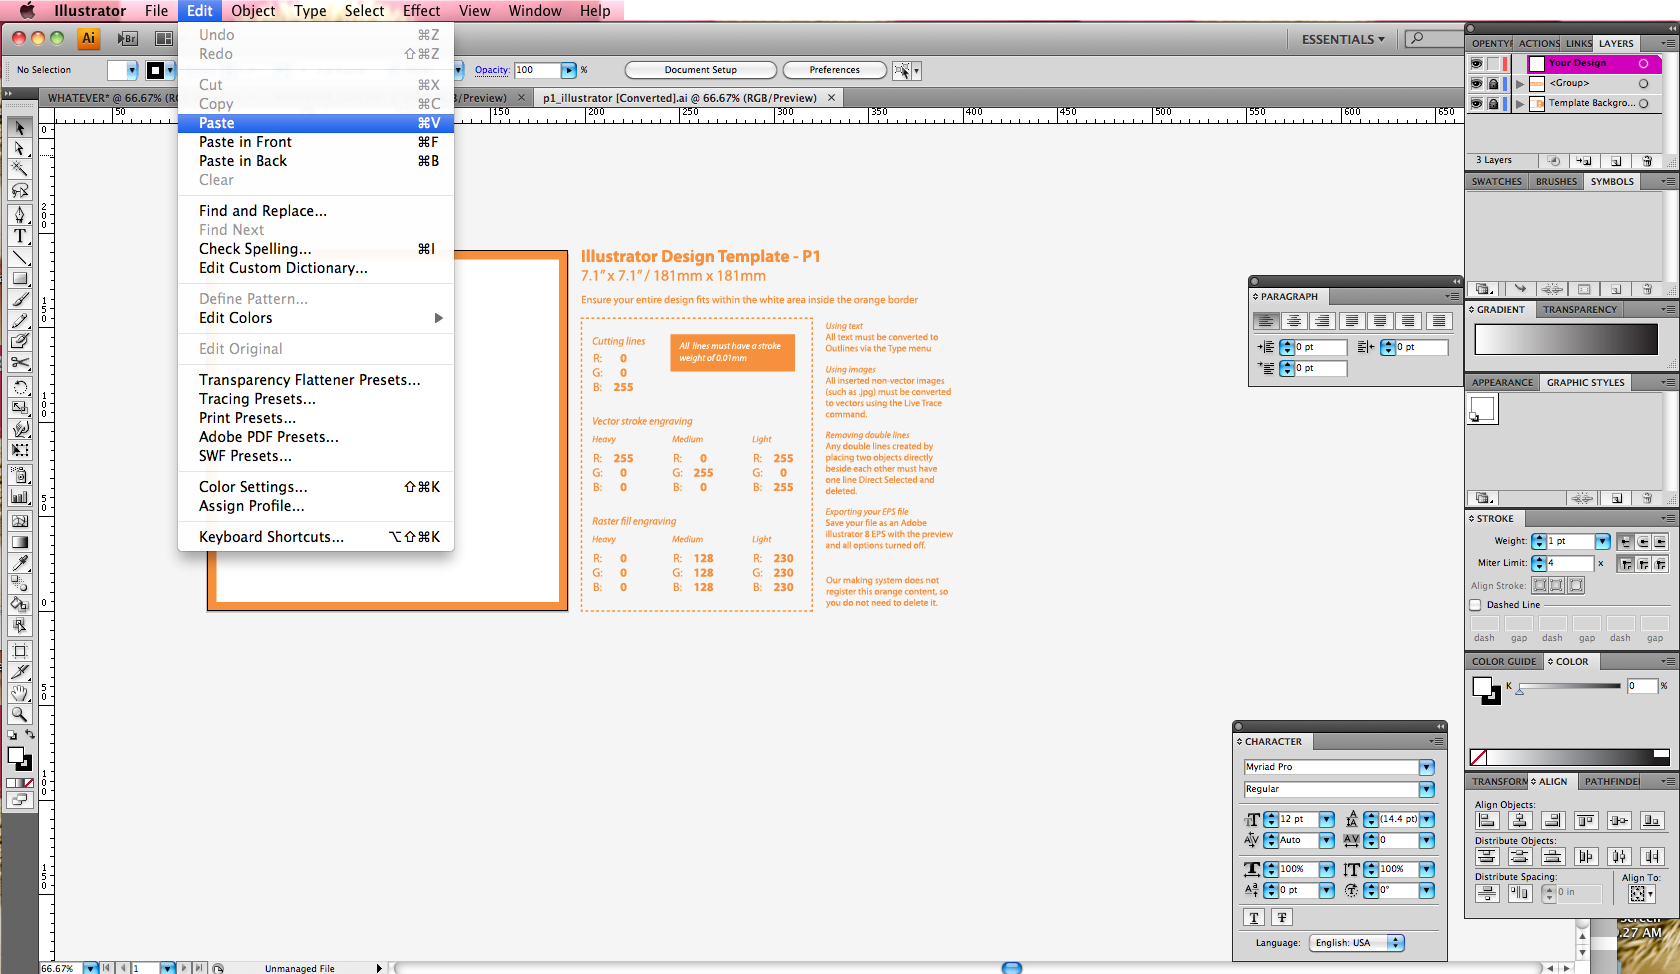Screen dimensions: 1680x974
Task: Click the Preferences button
Action: coord(835,70)
